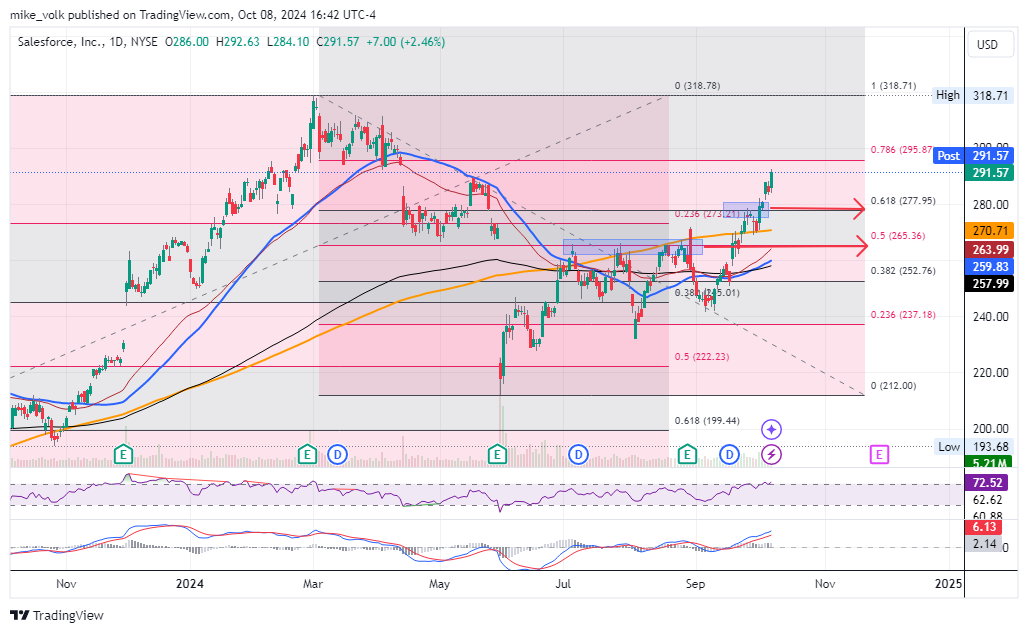Viewport: 1028px width, 633px height.
Task: Click the 0 (212.00) Fibonacci level label
Action: pos(893,386)
